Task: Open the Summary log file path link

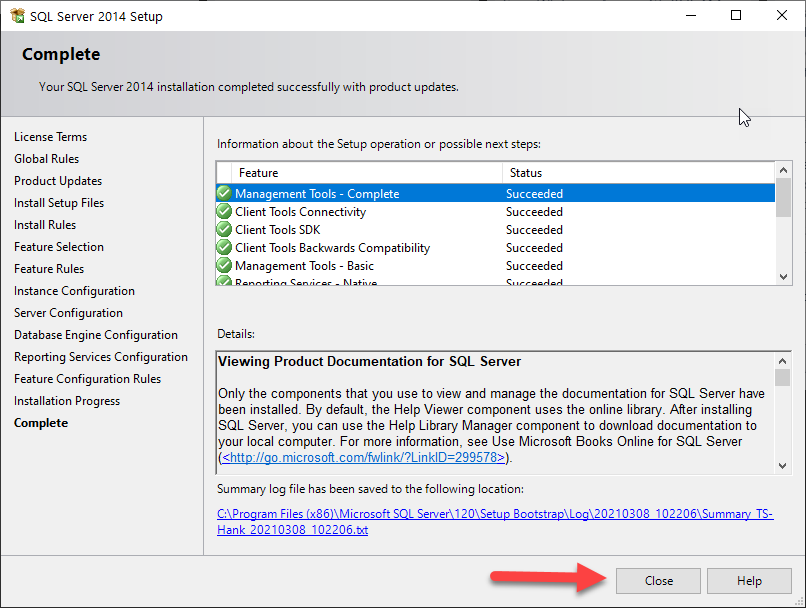Action: coord(495,522)
